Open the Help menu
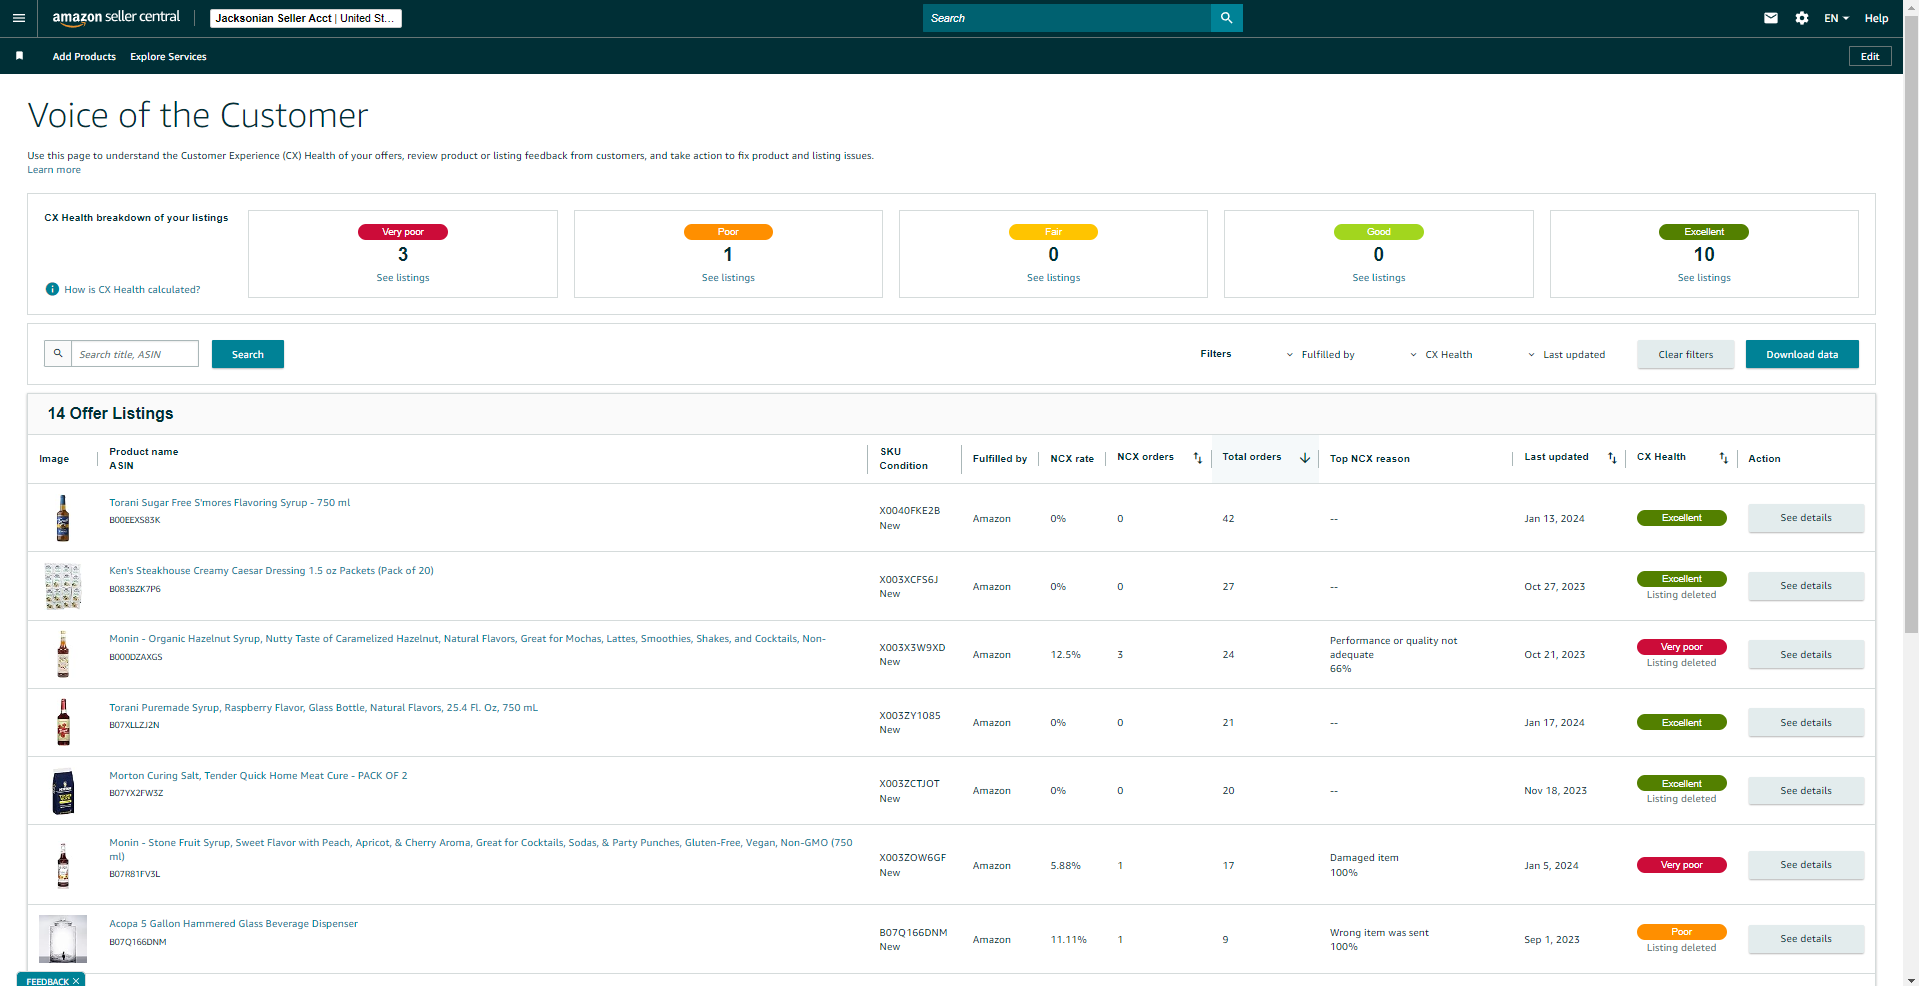 click(1876, 18)
